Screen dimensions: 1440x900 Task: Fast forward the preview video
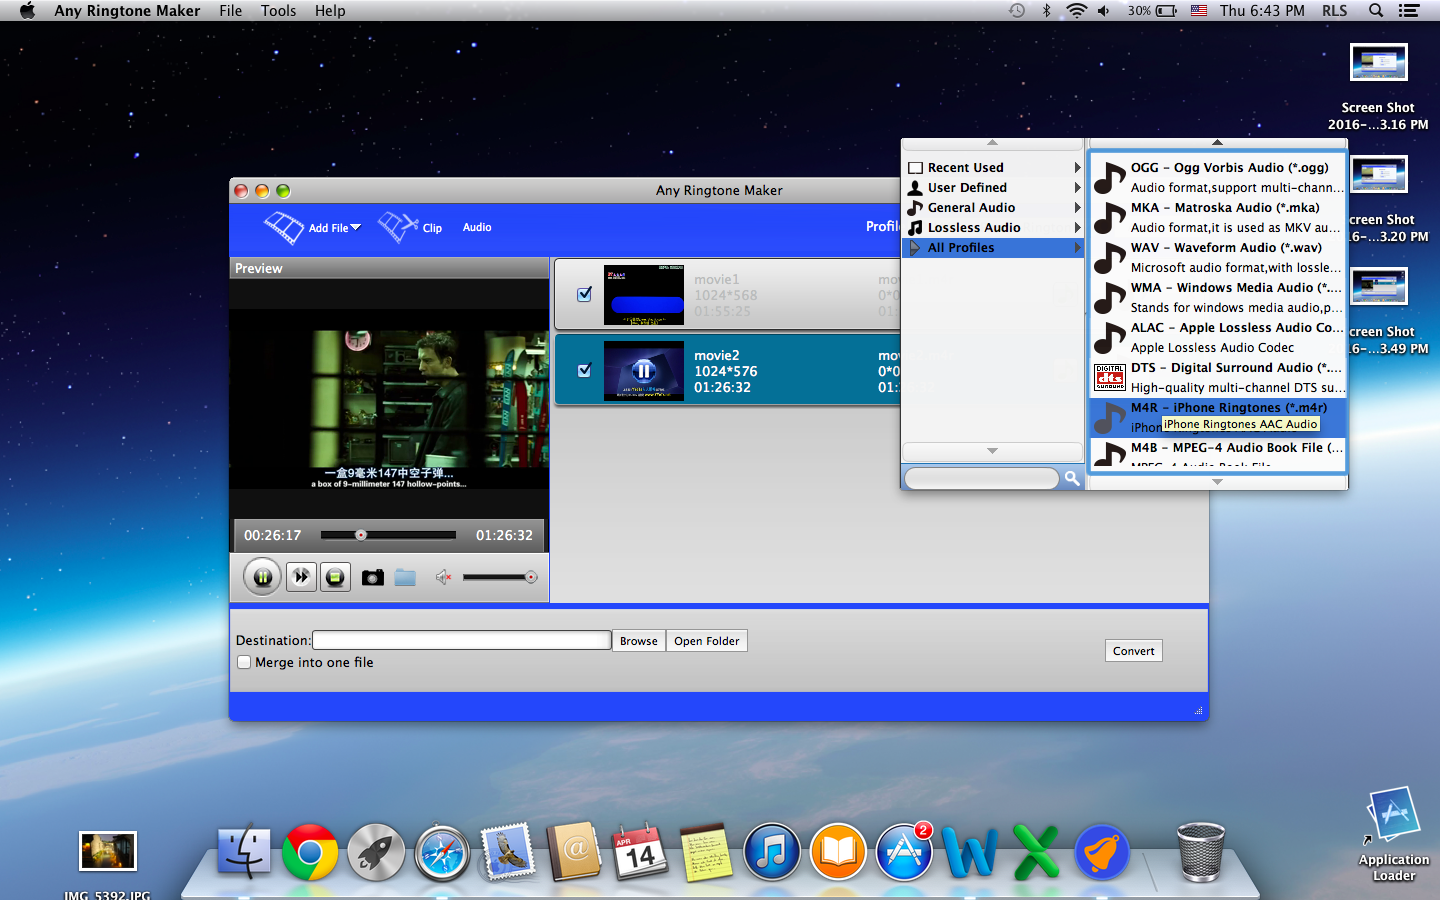pos(301,577)
